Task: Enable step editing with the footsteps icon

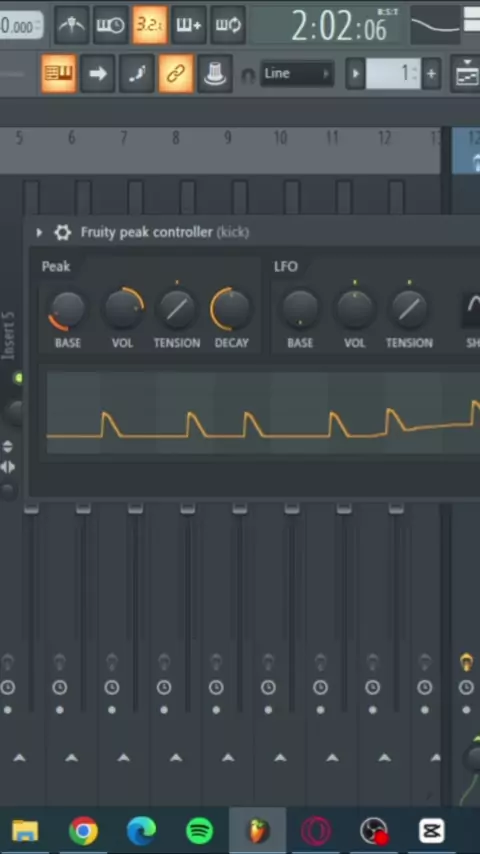Action: pos(137,74)
